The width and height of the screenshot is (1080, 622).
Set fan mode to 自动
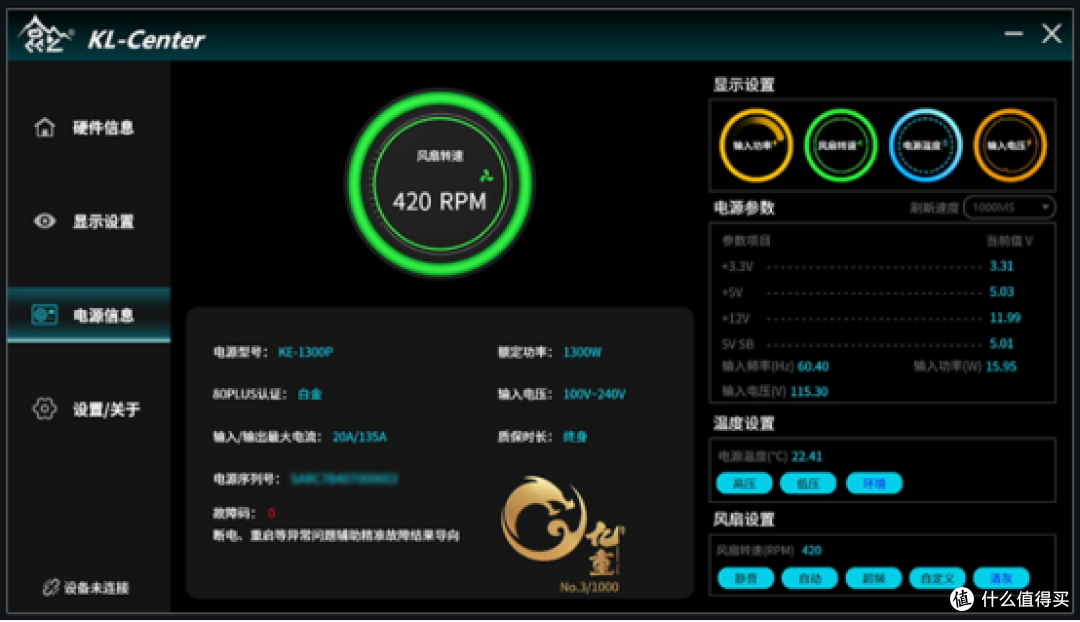(809, 578)
